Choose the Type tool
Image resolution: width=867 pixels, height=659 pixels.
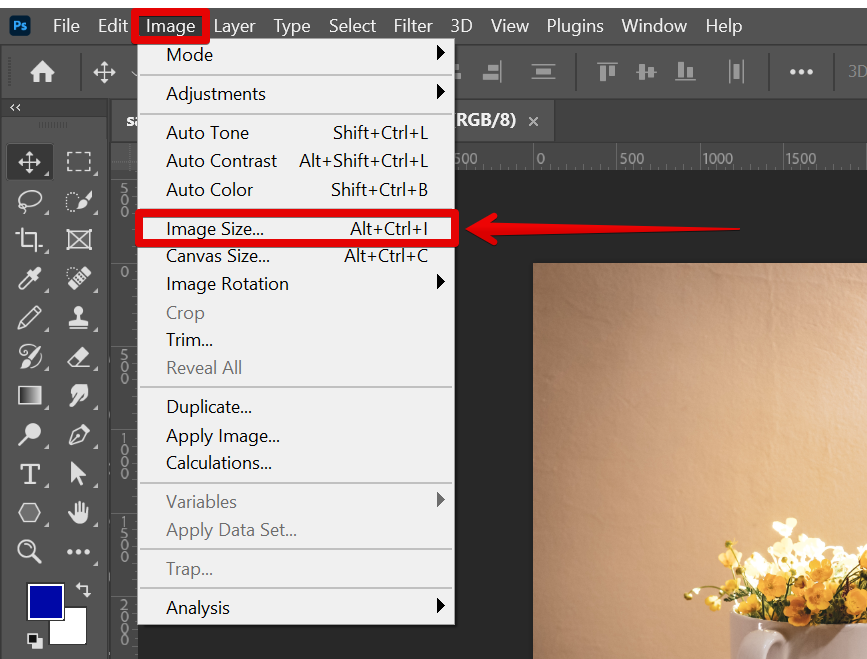29,473
